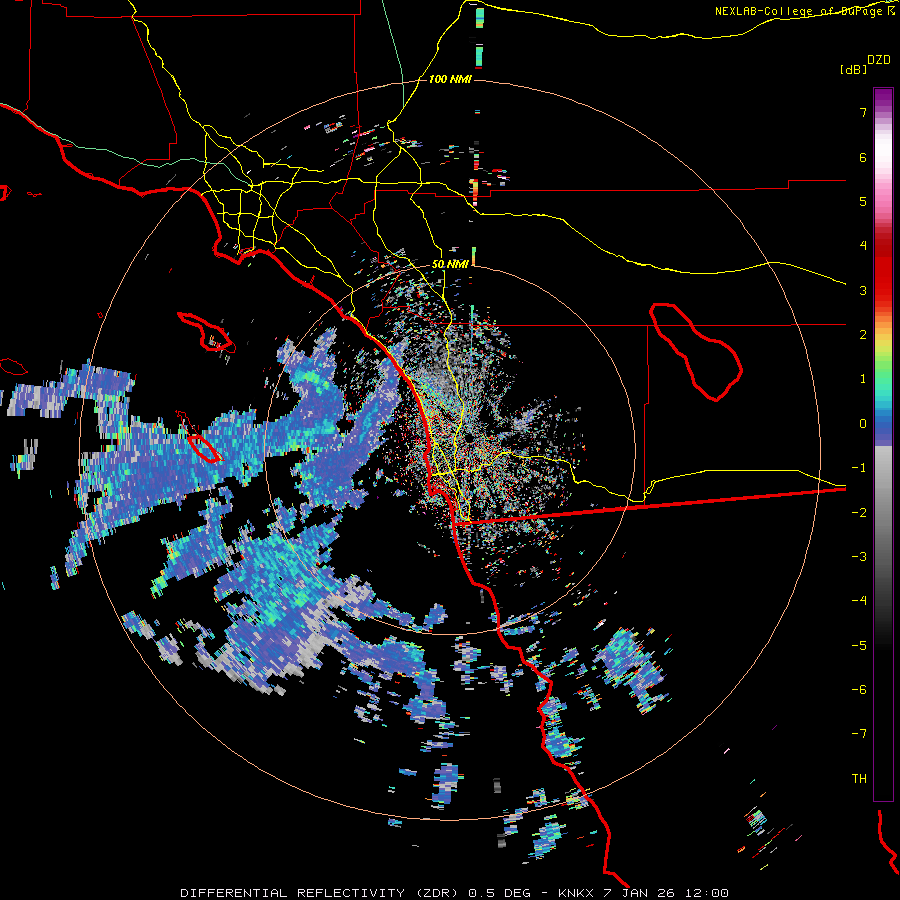Viewport: 900px width, 900px height.
Task: Select the "0" scale value
Action: click(x=863, y=424)
